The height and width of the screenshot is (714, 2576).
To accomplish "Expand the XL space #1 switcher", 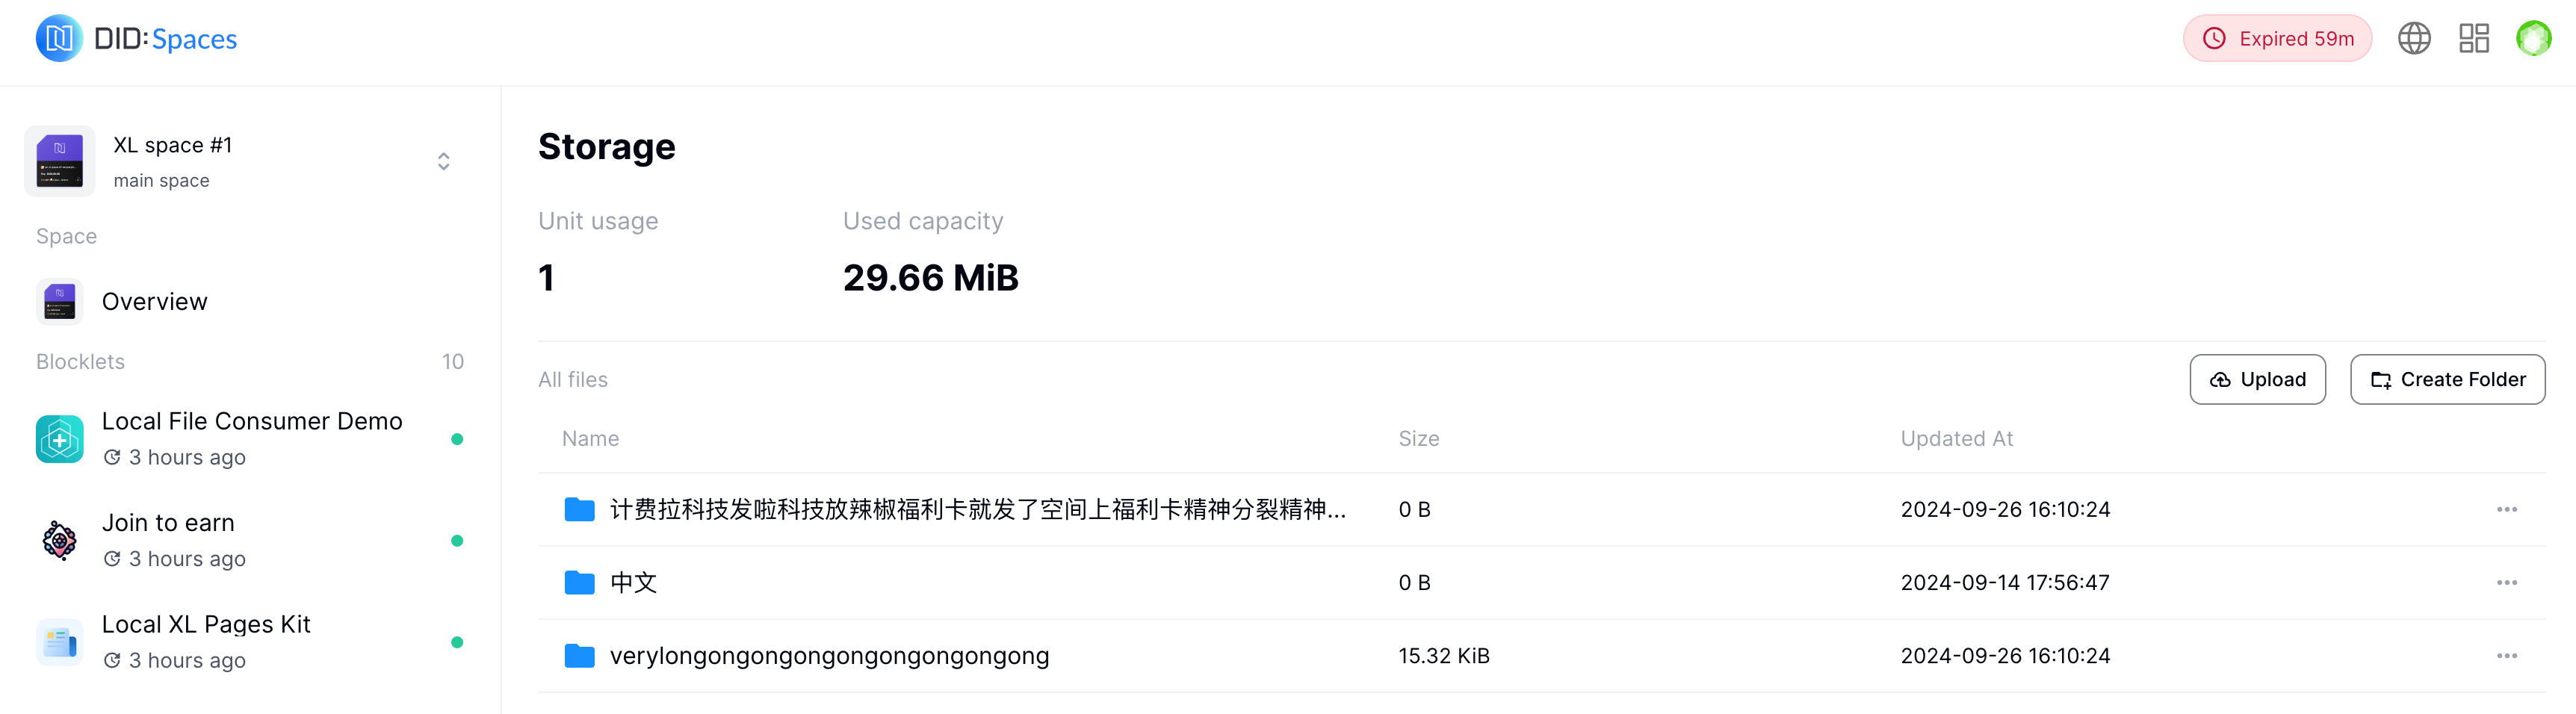I will click(x=443, y=162).
